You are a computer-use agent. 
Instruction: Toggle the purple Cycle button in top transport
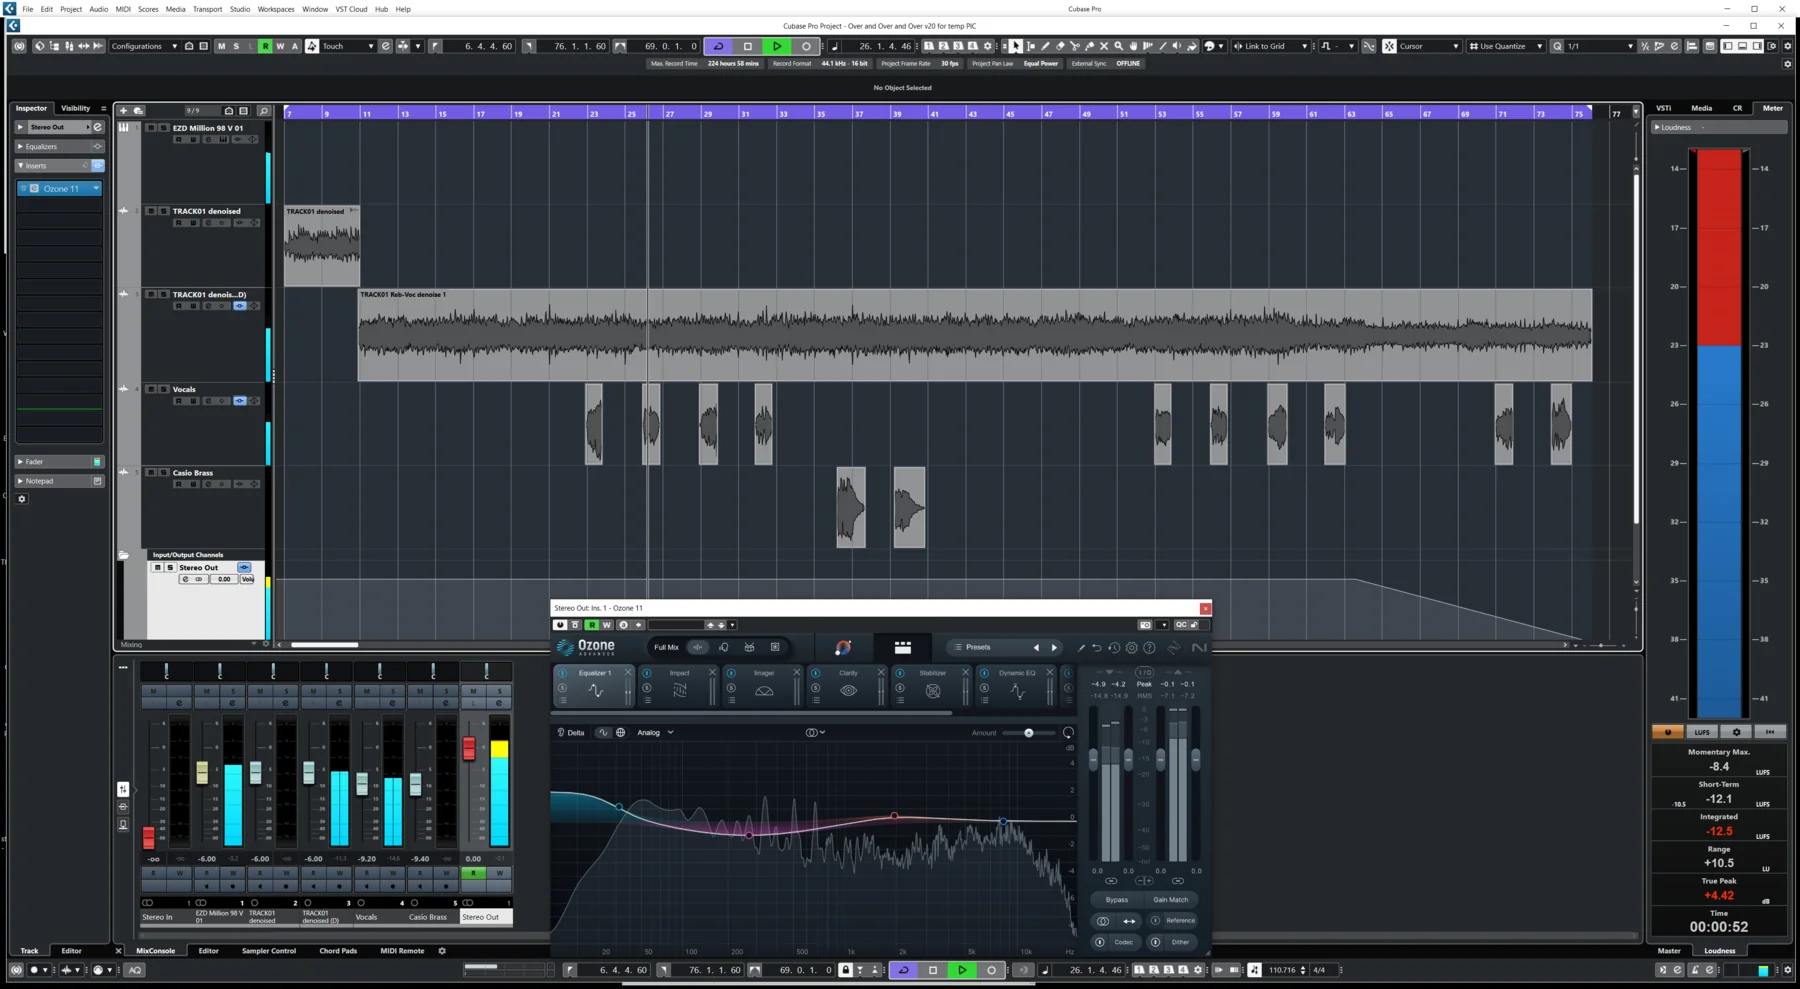[718, 46]
